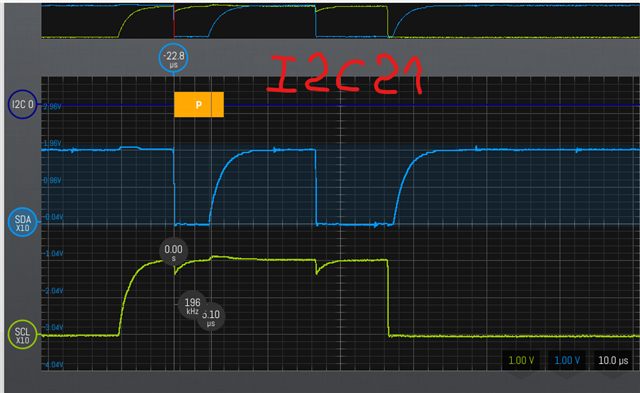Click the -4.04V bottom axis label
The height and width of the screenshot is (393, 640).
pos(53,364)
